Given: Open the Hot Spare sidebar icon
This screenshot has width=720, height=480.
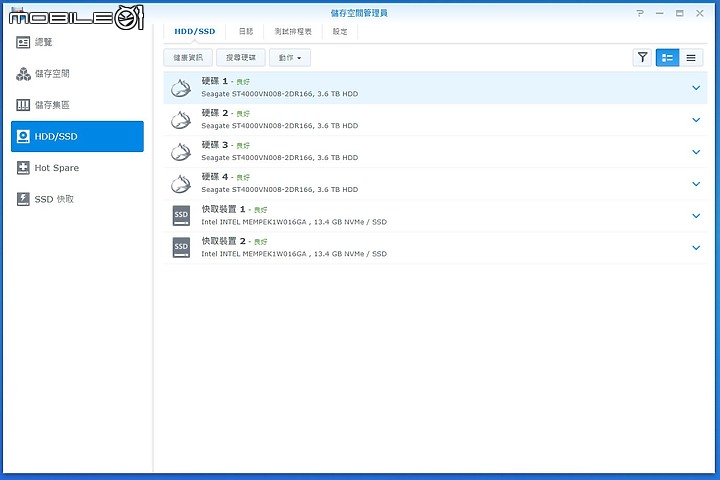Looking at the screenshot, I should pyautogui.click(x=23, y=168).
